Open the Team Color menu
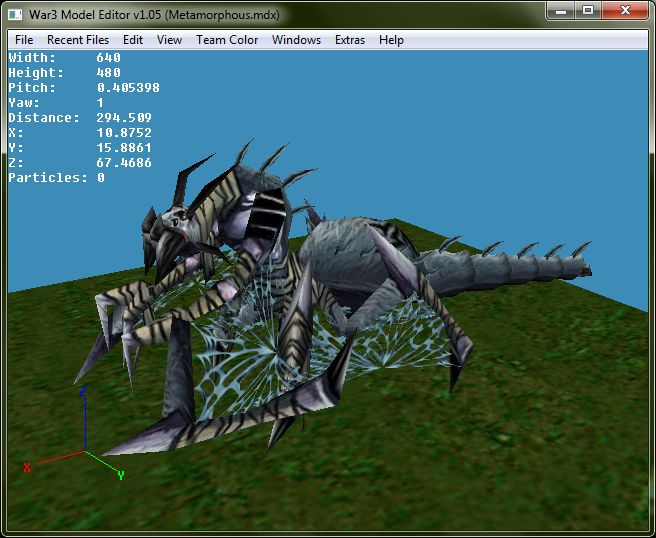 (227, 40)
